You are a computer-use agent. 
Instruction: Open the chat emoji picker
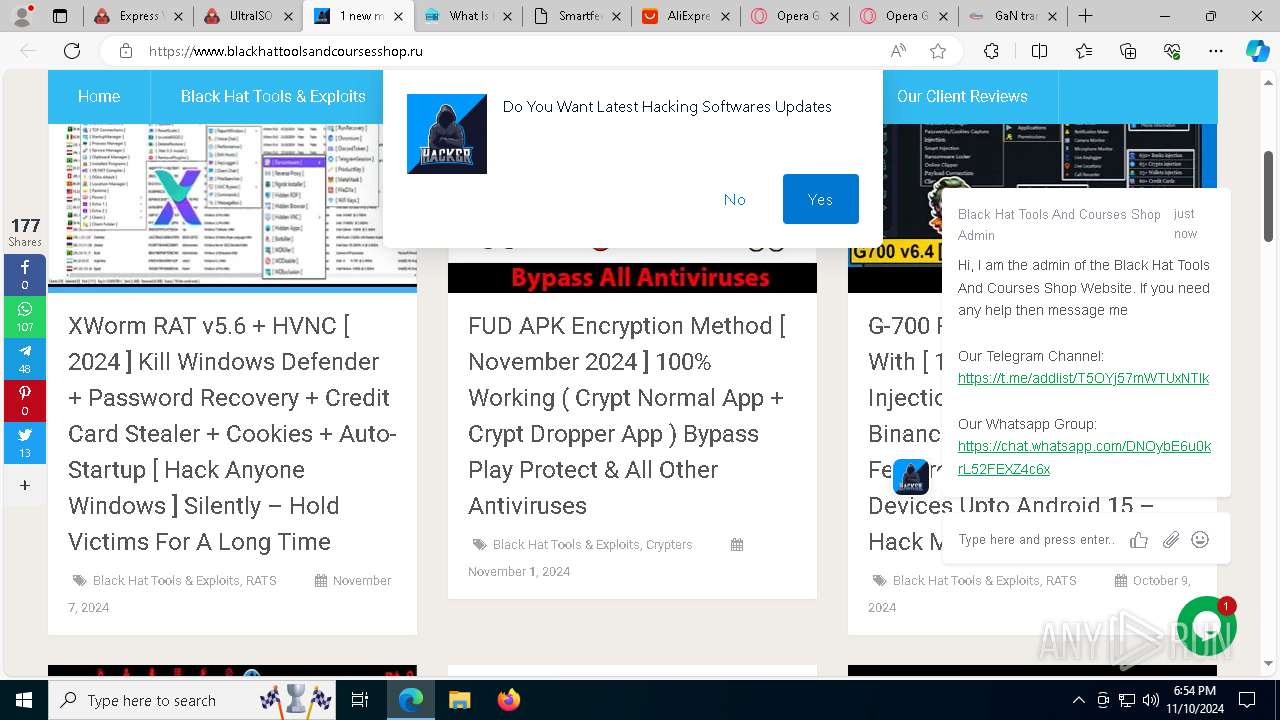click(x=1200, y=540)
